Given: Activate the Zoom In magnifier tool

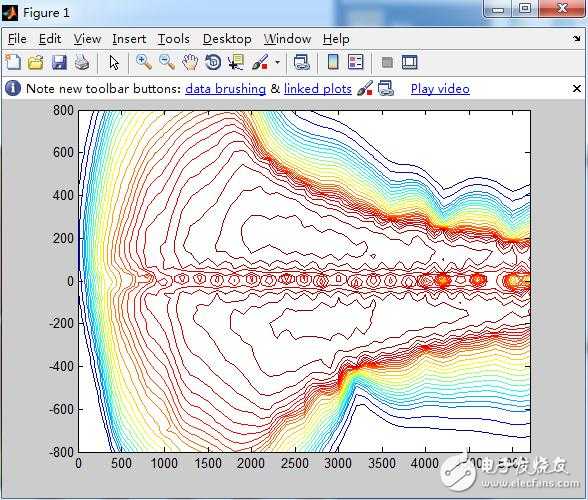Looking at the screenshot, I should click(144, 62).
